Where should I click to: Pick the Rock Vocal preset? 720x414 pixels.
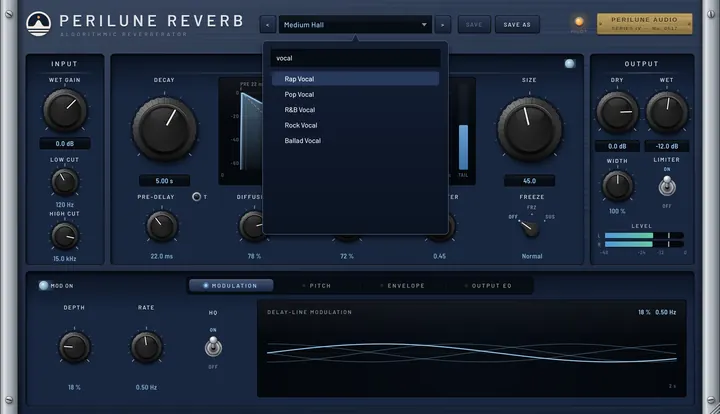[x=355, y=125]
